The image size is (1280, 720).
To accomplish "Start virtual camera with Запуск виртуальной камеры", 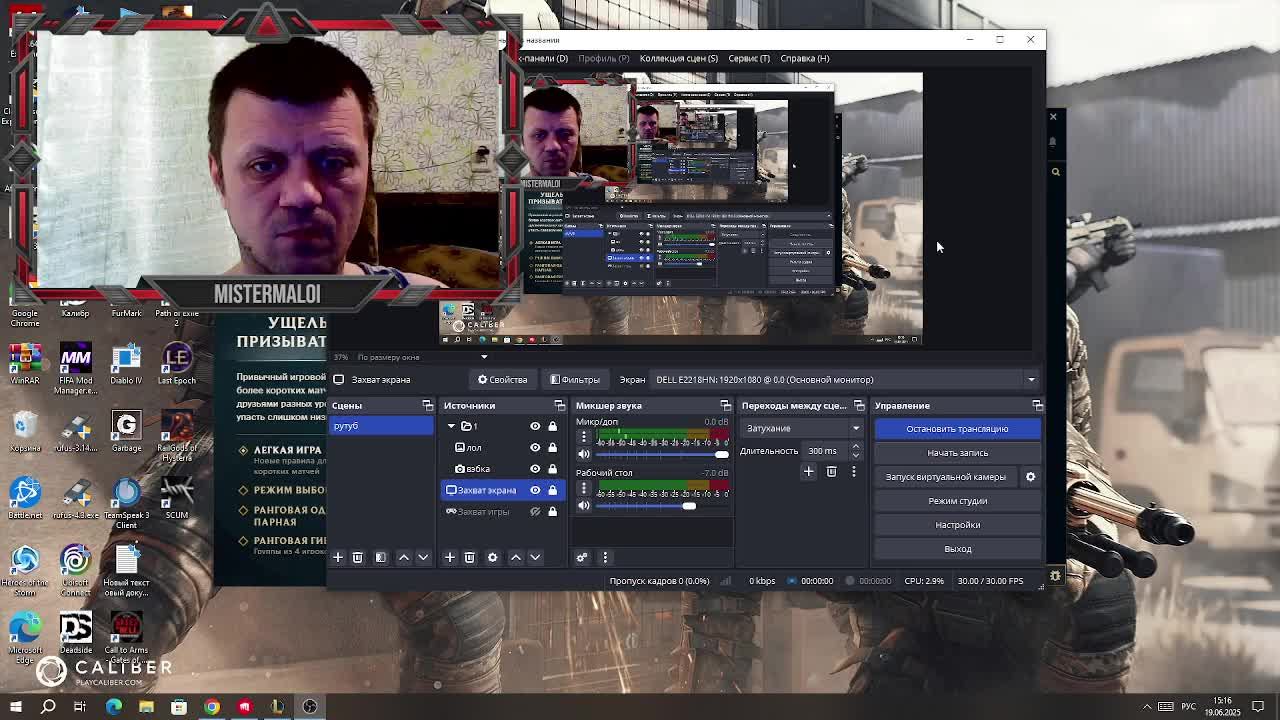I will pyautogui.click(x=946, y=477).
